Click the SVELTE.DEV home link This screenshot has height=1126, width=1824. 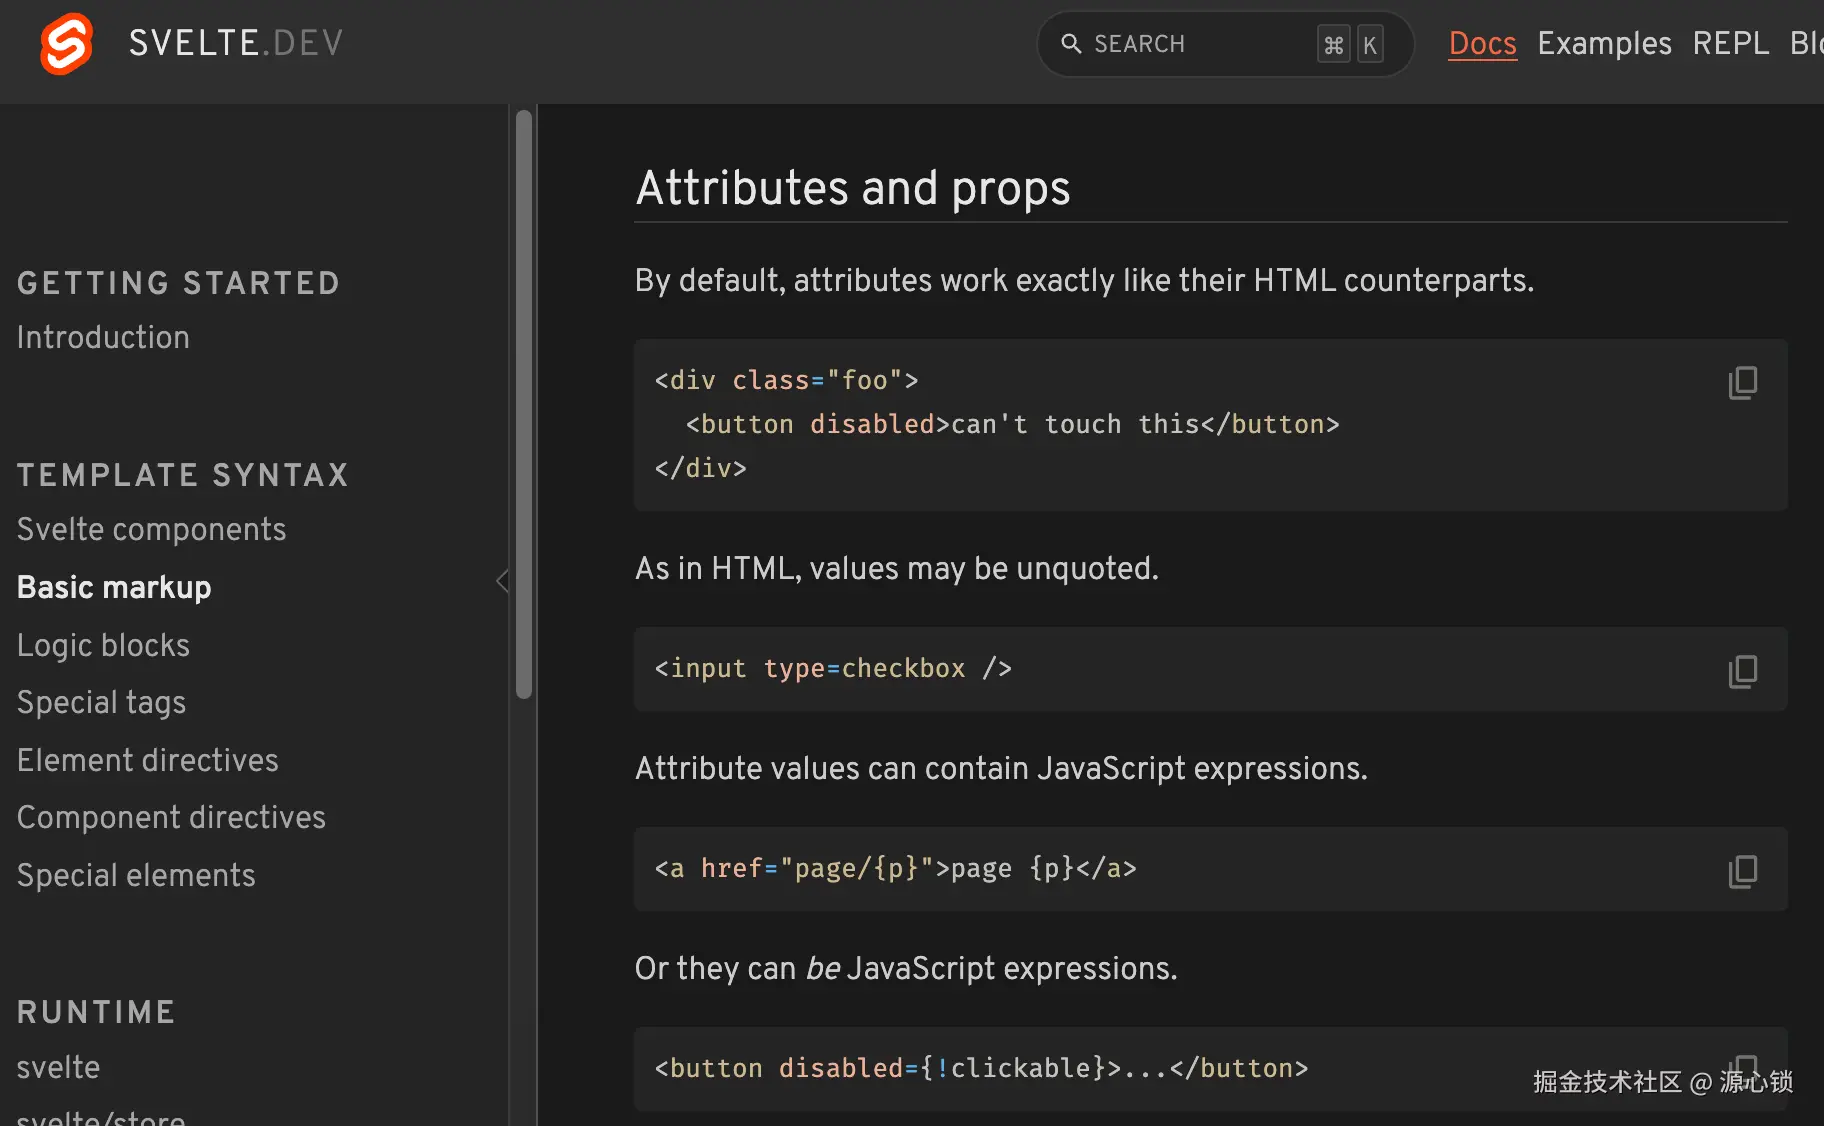click(236, 44)
